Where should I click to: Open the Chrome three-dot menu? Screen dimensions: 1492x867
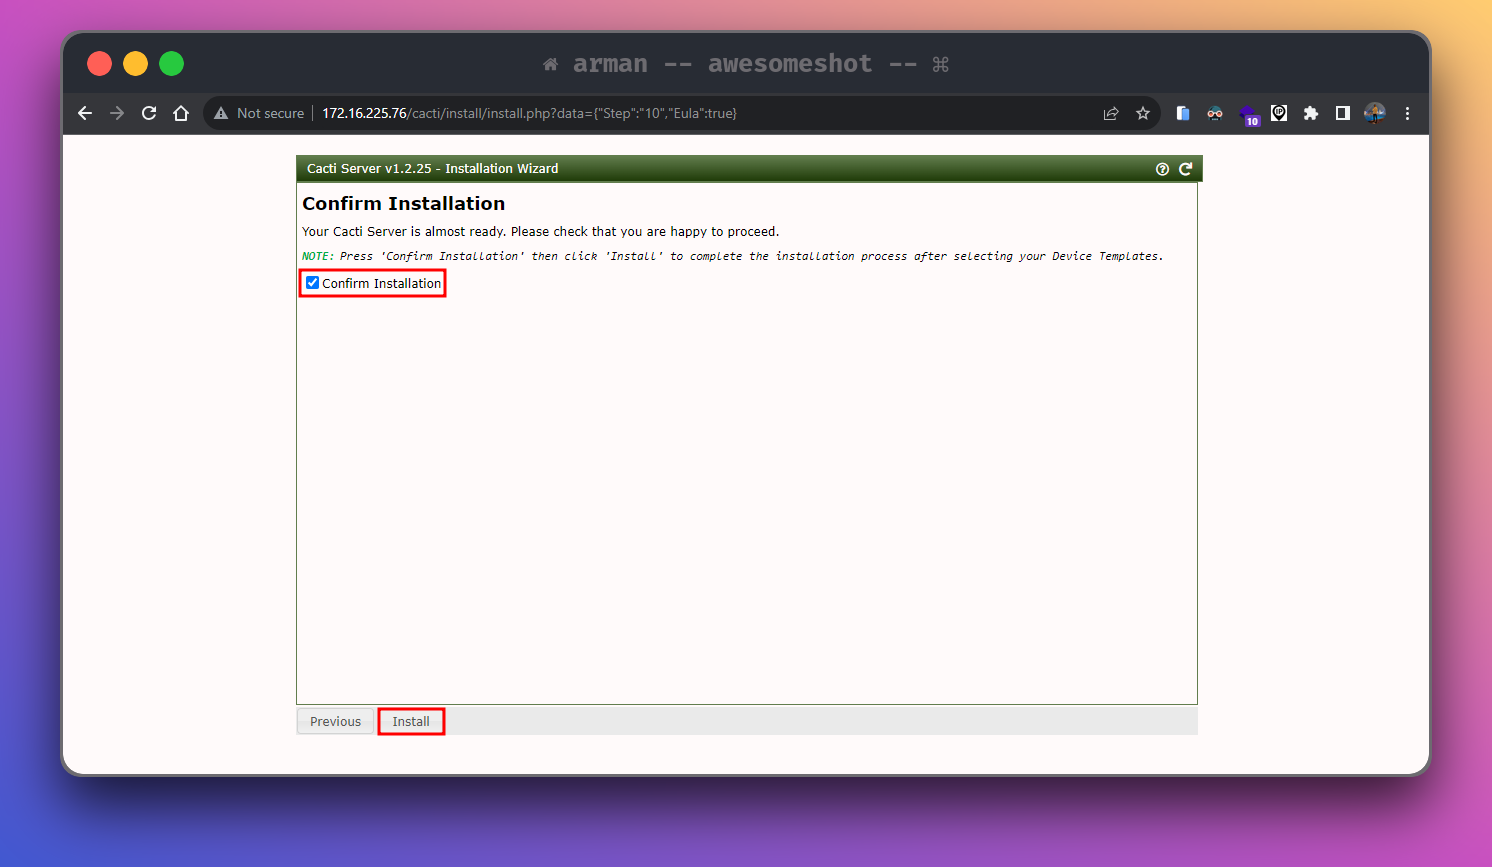click(1407, 113)
